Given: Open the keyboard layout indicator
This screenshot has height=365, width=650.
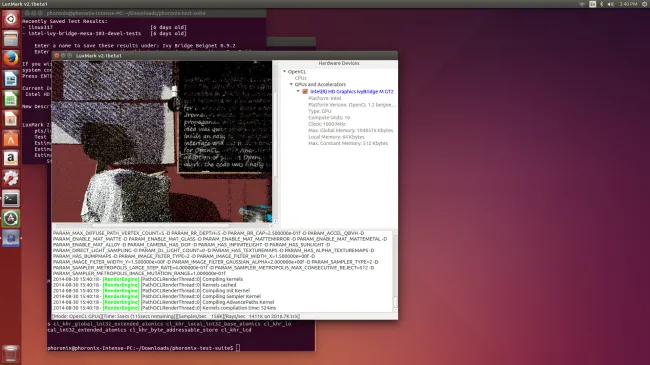Looking at the screenshot, I should pos(592,4).
